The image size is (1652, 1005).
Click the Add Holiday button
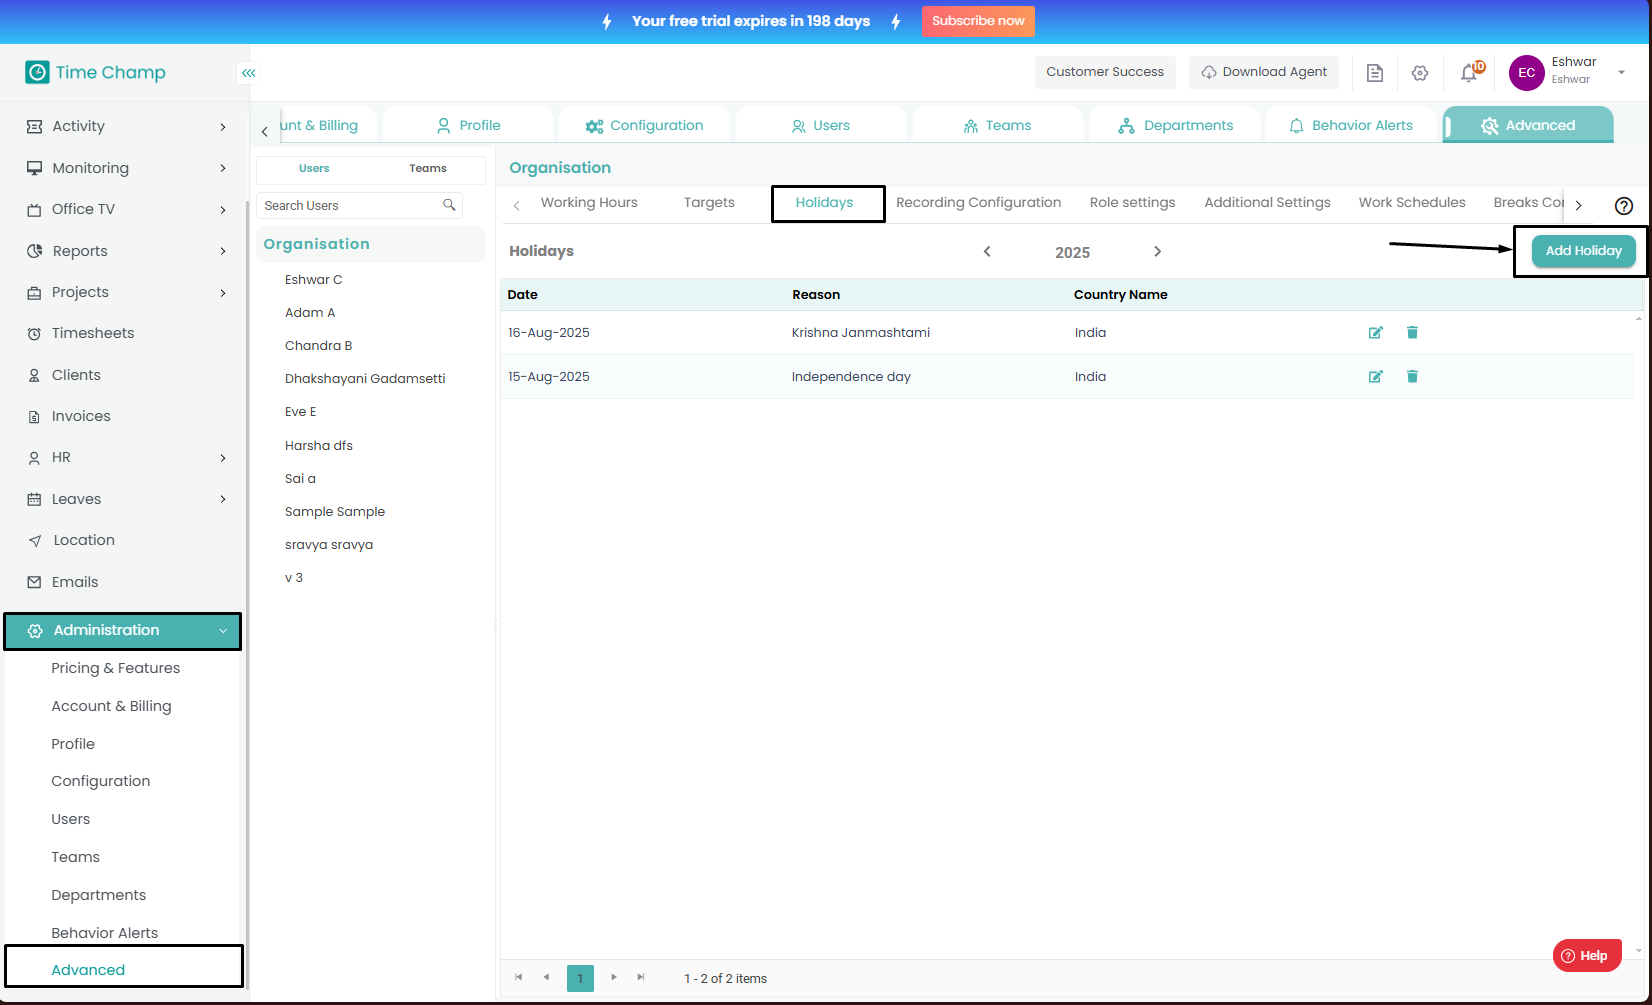[x=1583, y=251]
